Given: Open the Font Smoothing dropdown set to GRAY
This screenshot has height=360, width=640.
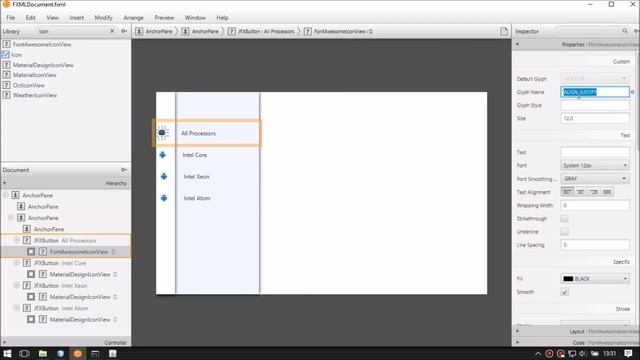Looking at the screenshot, I should pos(595,179).
